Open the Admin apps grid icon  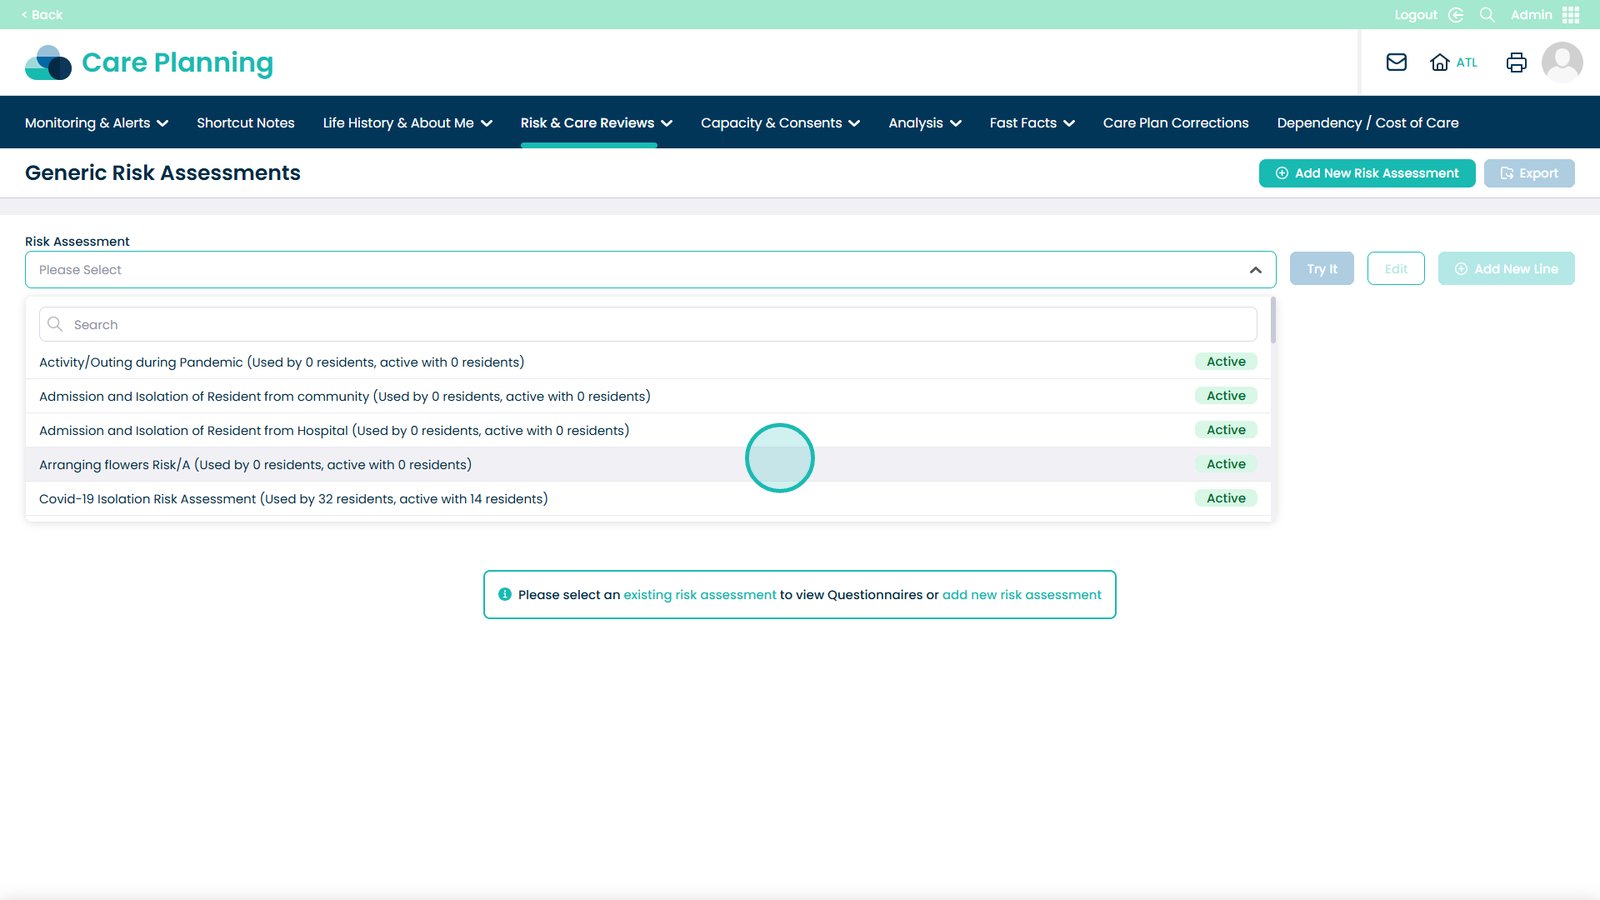tap(1571, 15)
